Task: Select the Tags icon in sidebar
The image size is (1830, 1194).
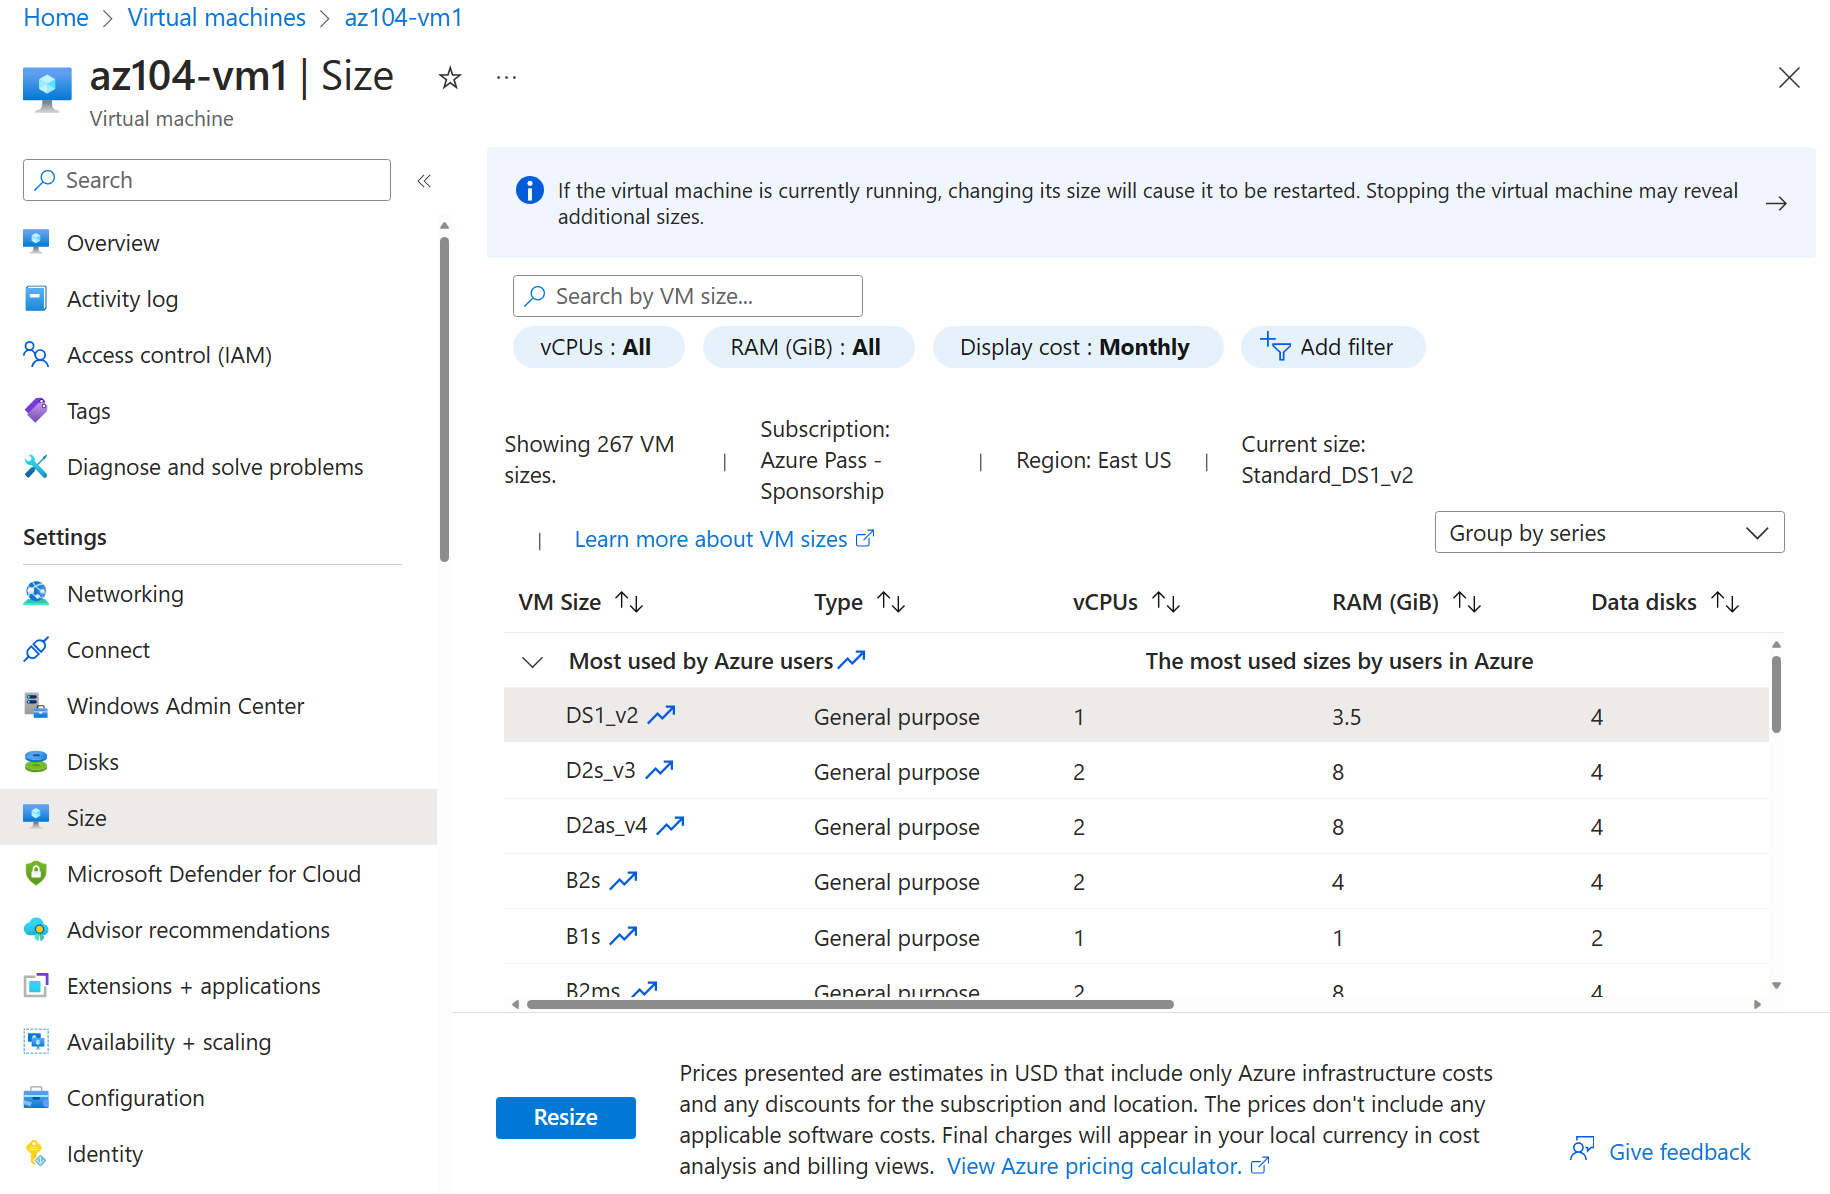Action: coord(36,410)
